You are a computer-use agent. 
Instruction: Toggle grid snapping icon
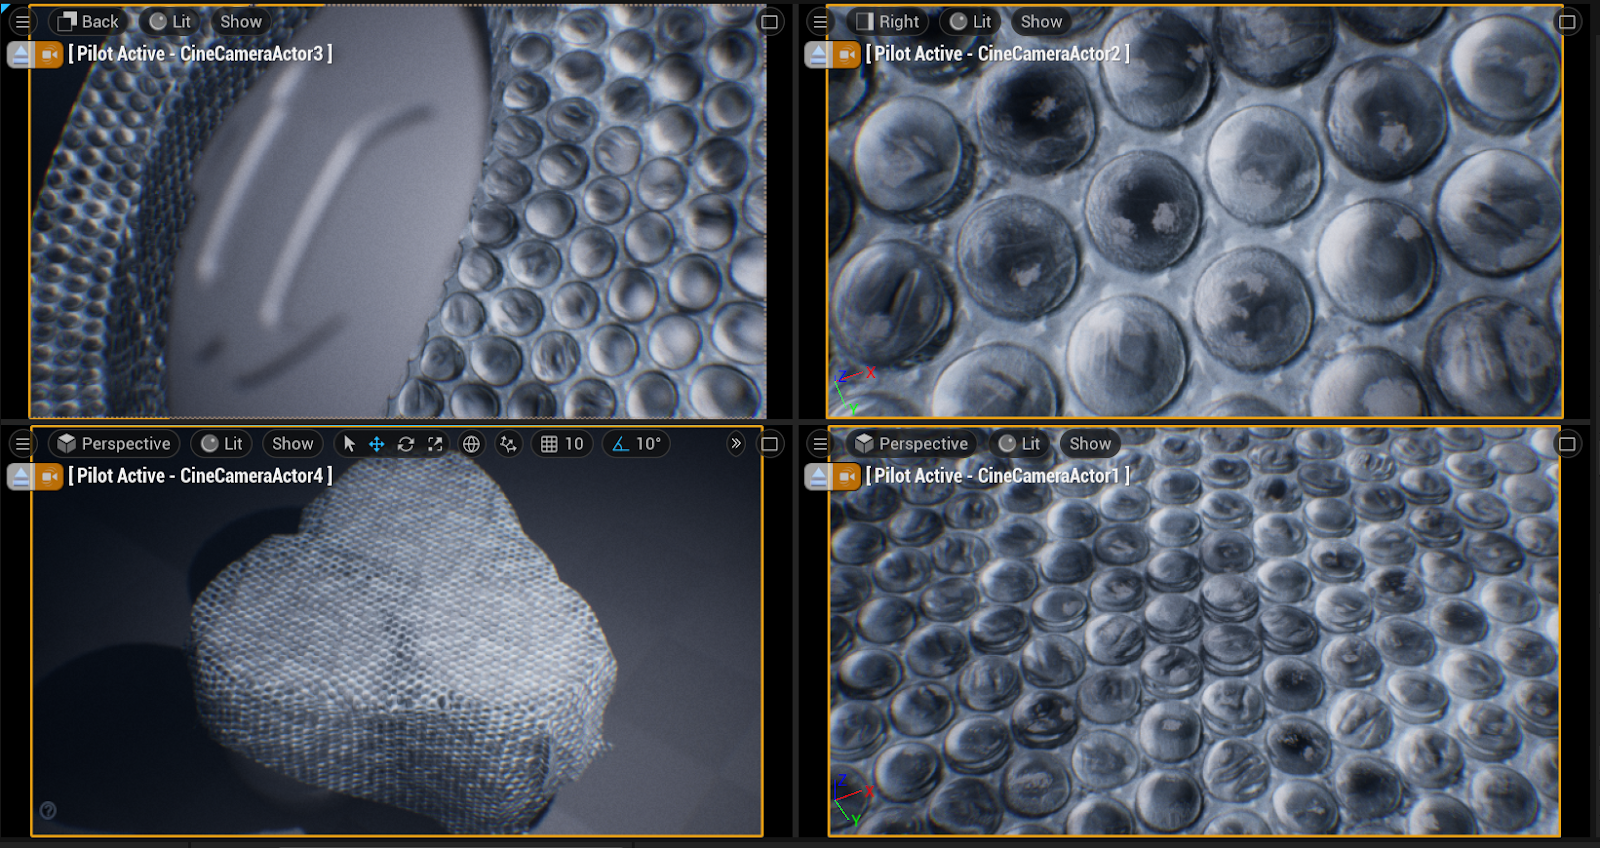549,443
